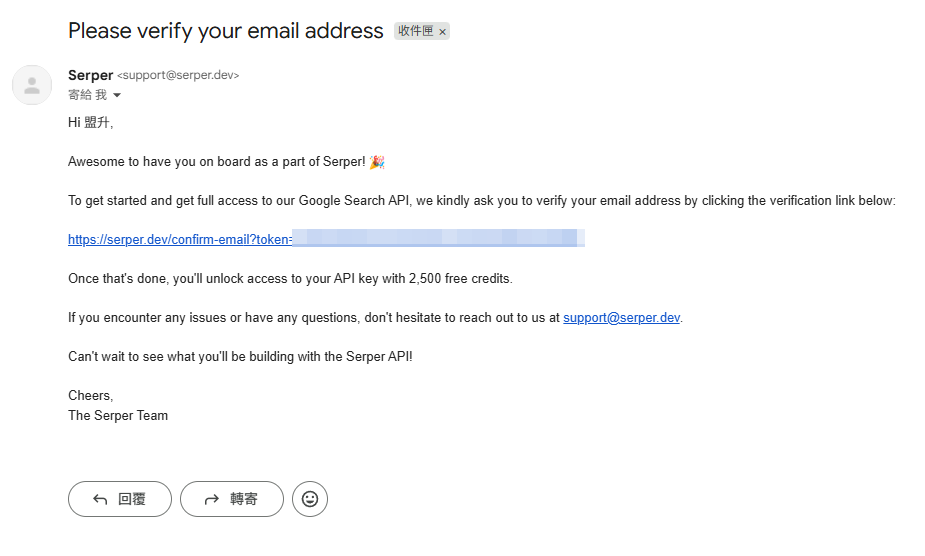Image resolution: width=925 pixels, height=556 pixels.
Task: Click the sender name Serper
Action: 90,75
